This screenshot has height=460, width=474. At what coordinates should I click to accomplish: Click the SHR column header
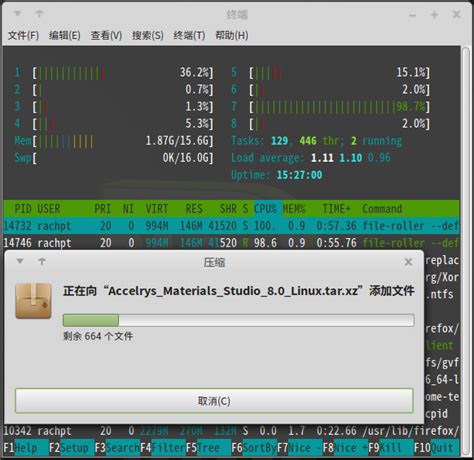(x=228, y=209)
